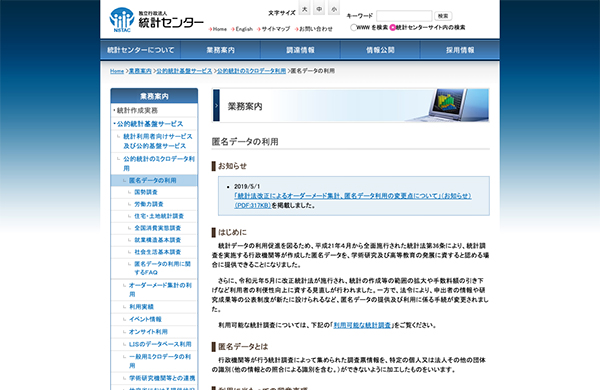Click the はじめに section heading

(232, 232)
